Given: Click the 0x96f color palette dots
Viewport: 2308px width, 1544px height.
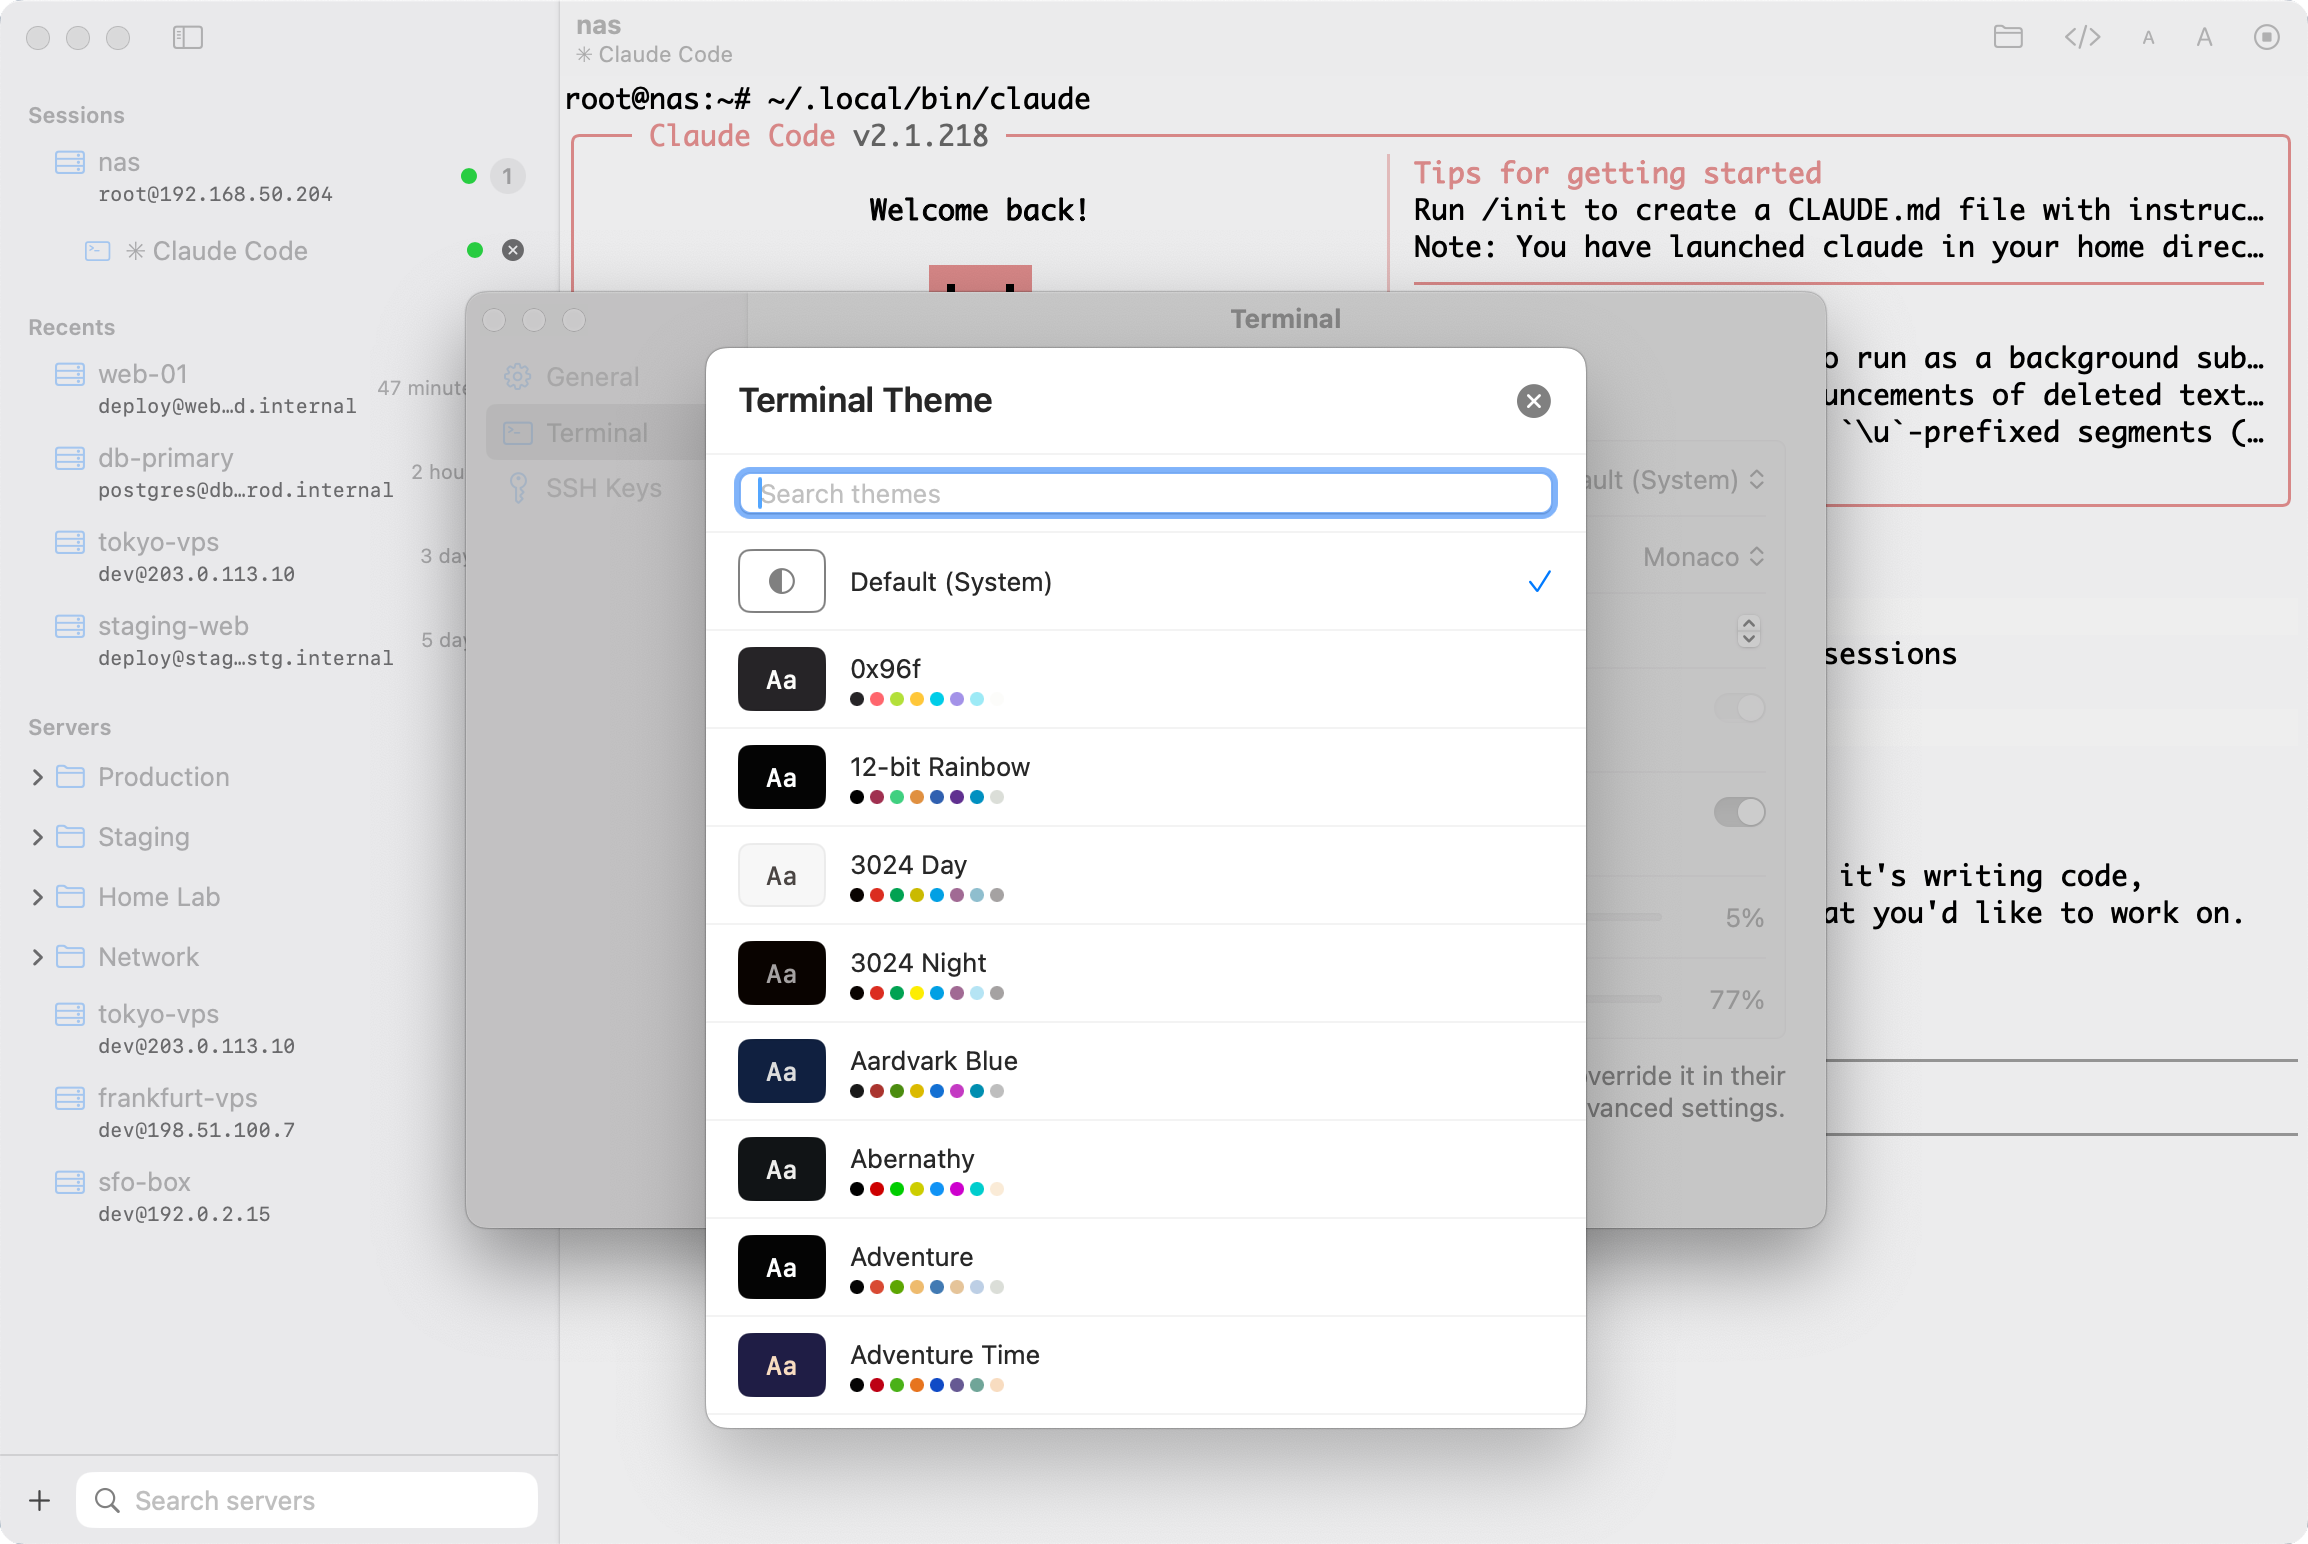Looking at the screenshot, I should [x=926, y=699].
